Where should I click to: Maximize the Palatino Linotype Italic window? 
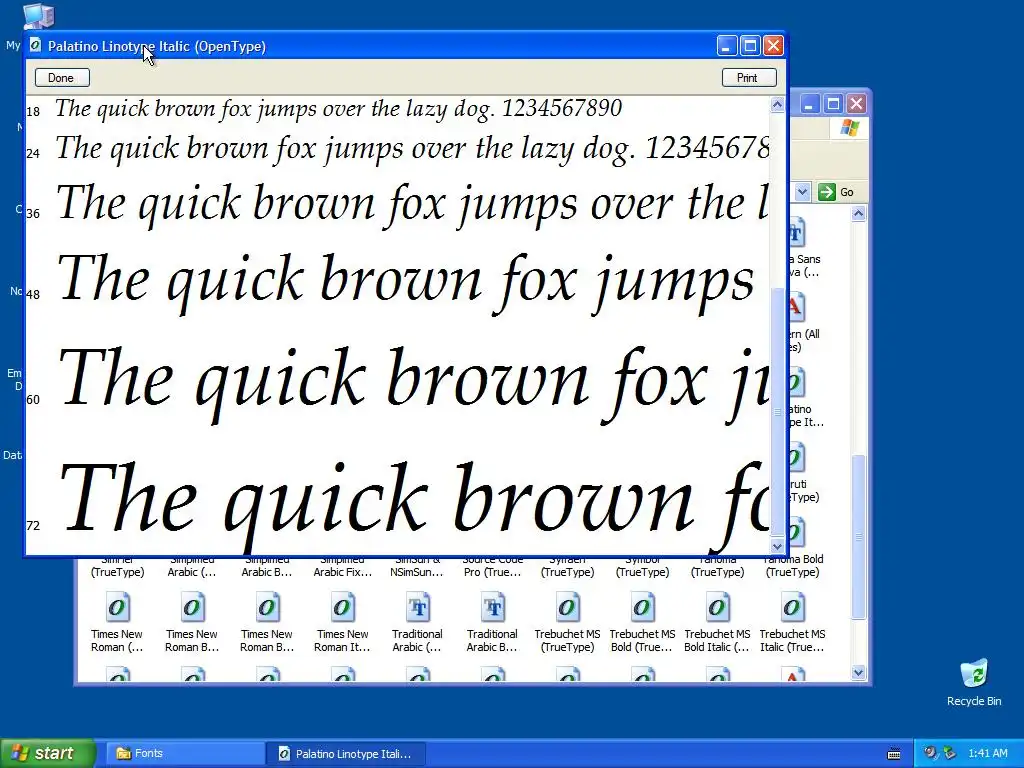[x=750, y=46]
